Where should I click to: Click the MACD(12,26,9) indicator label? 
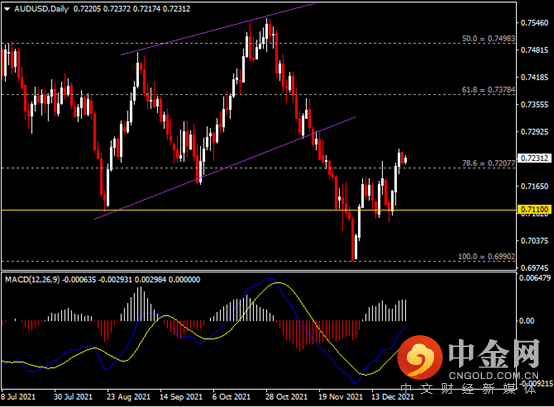click(32, 280)
